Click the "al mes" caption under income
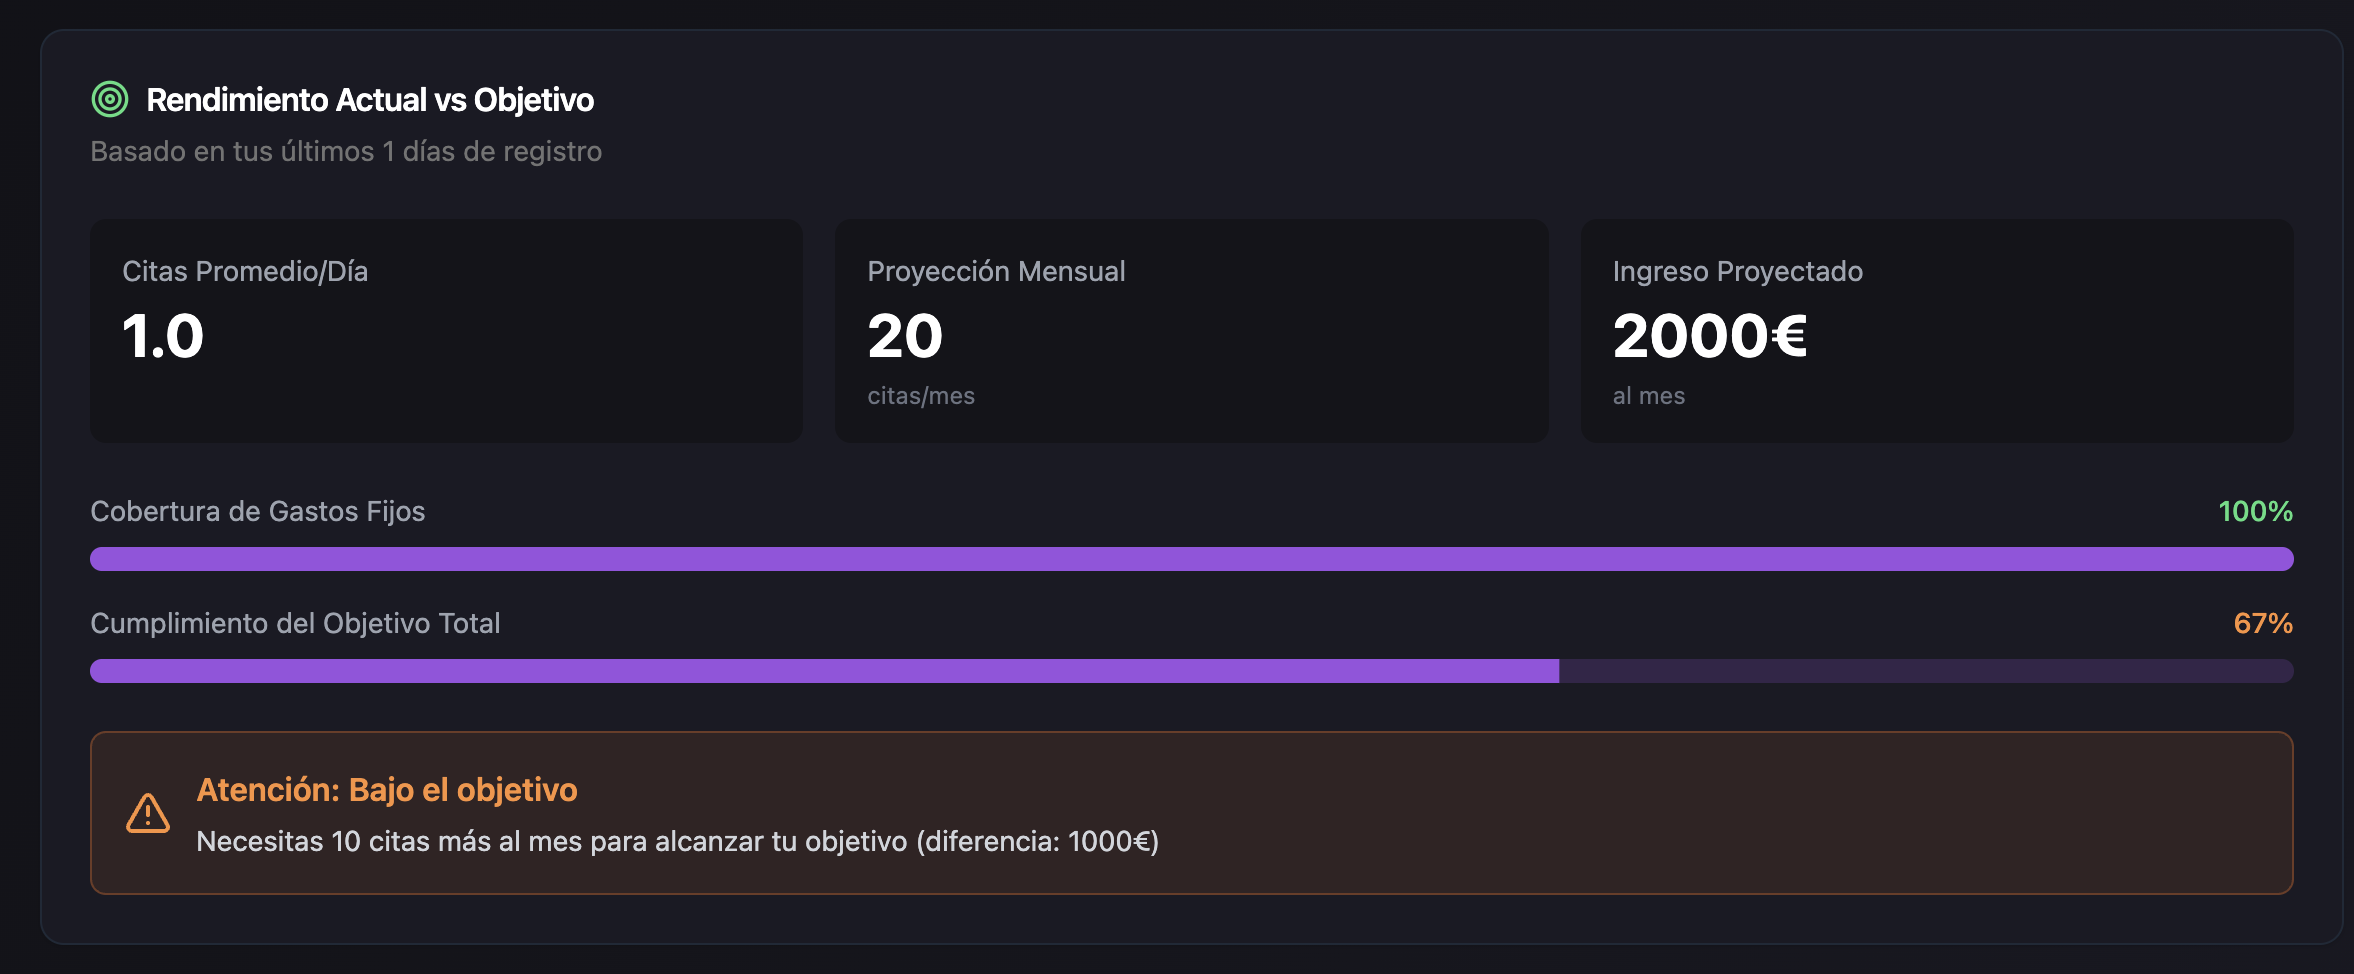Image resolution: width=2354 pixels, height=974 pixels. pos(1648,396)
